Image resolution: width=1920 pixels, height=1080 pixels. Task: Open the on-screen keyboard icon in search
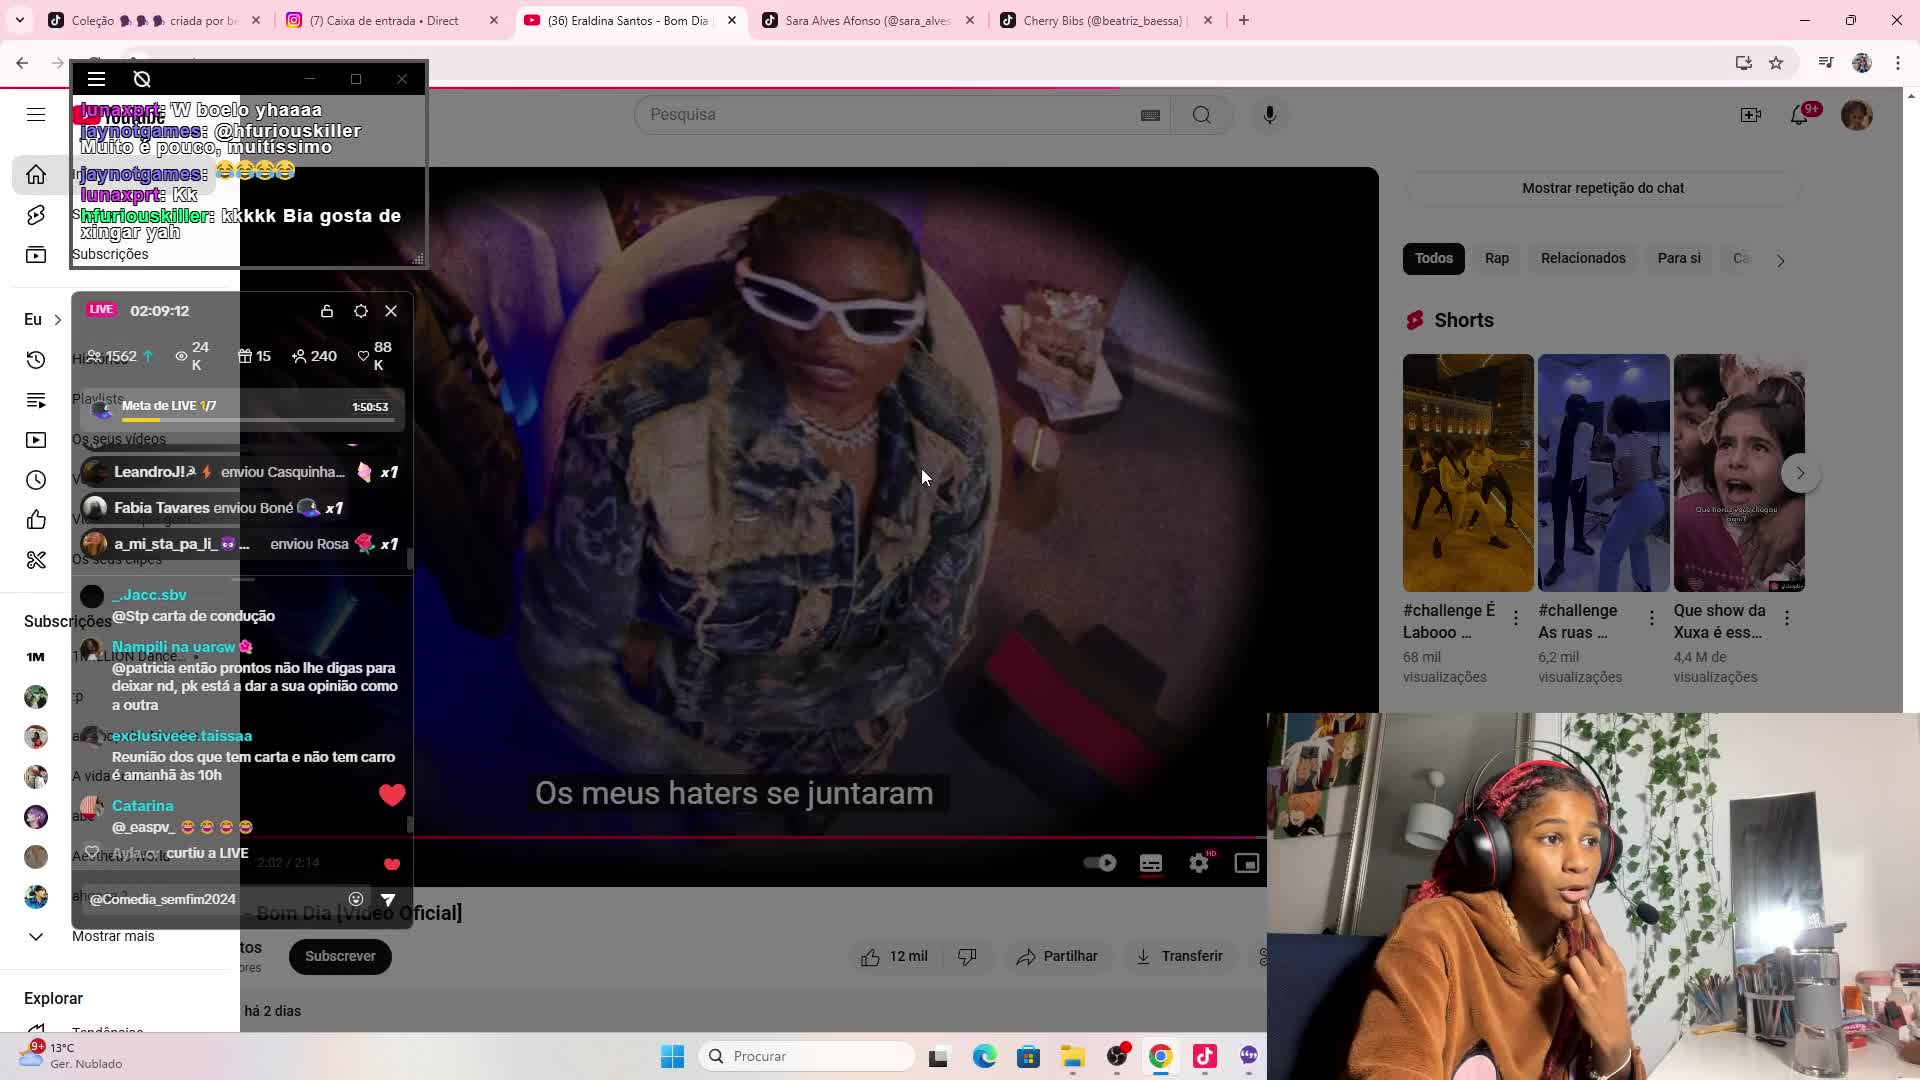1150,115
